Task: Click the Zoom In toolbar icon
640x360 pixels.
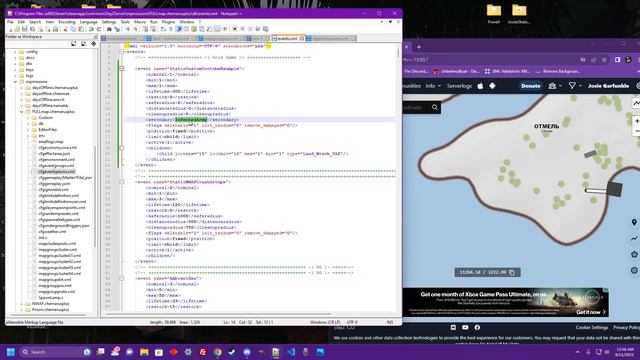Action: pos(127,29)
